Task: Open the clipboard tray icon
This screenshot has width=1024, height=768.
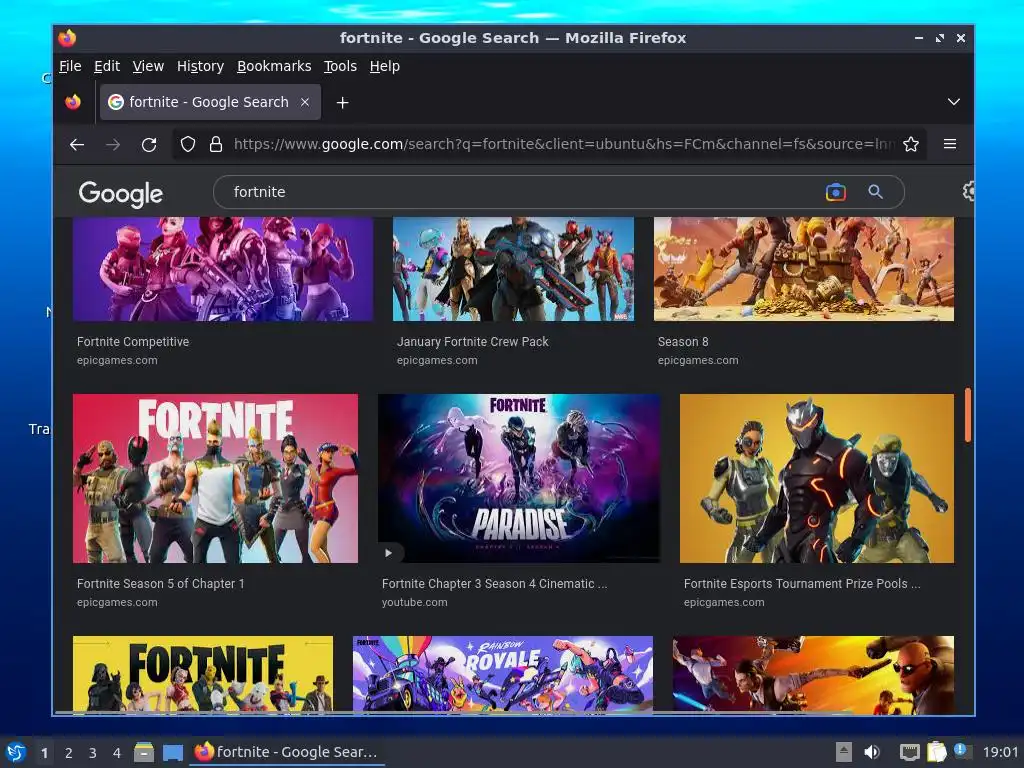Action: tap(936, 752)
